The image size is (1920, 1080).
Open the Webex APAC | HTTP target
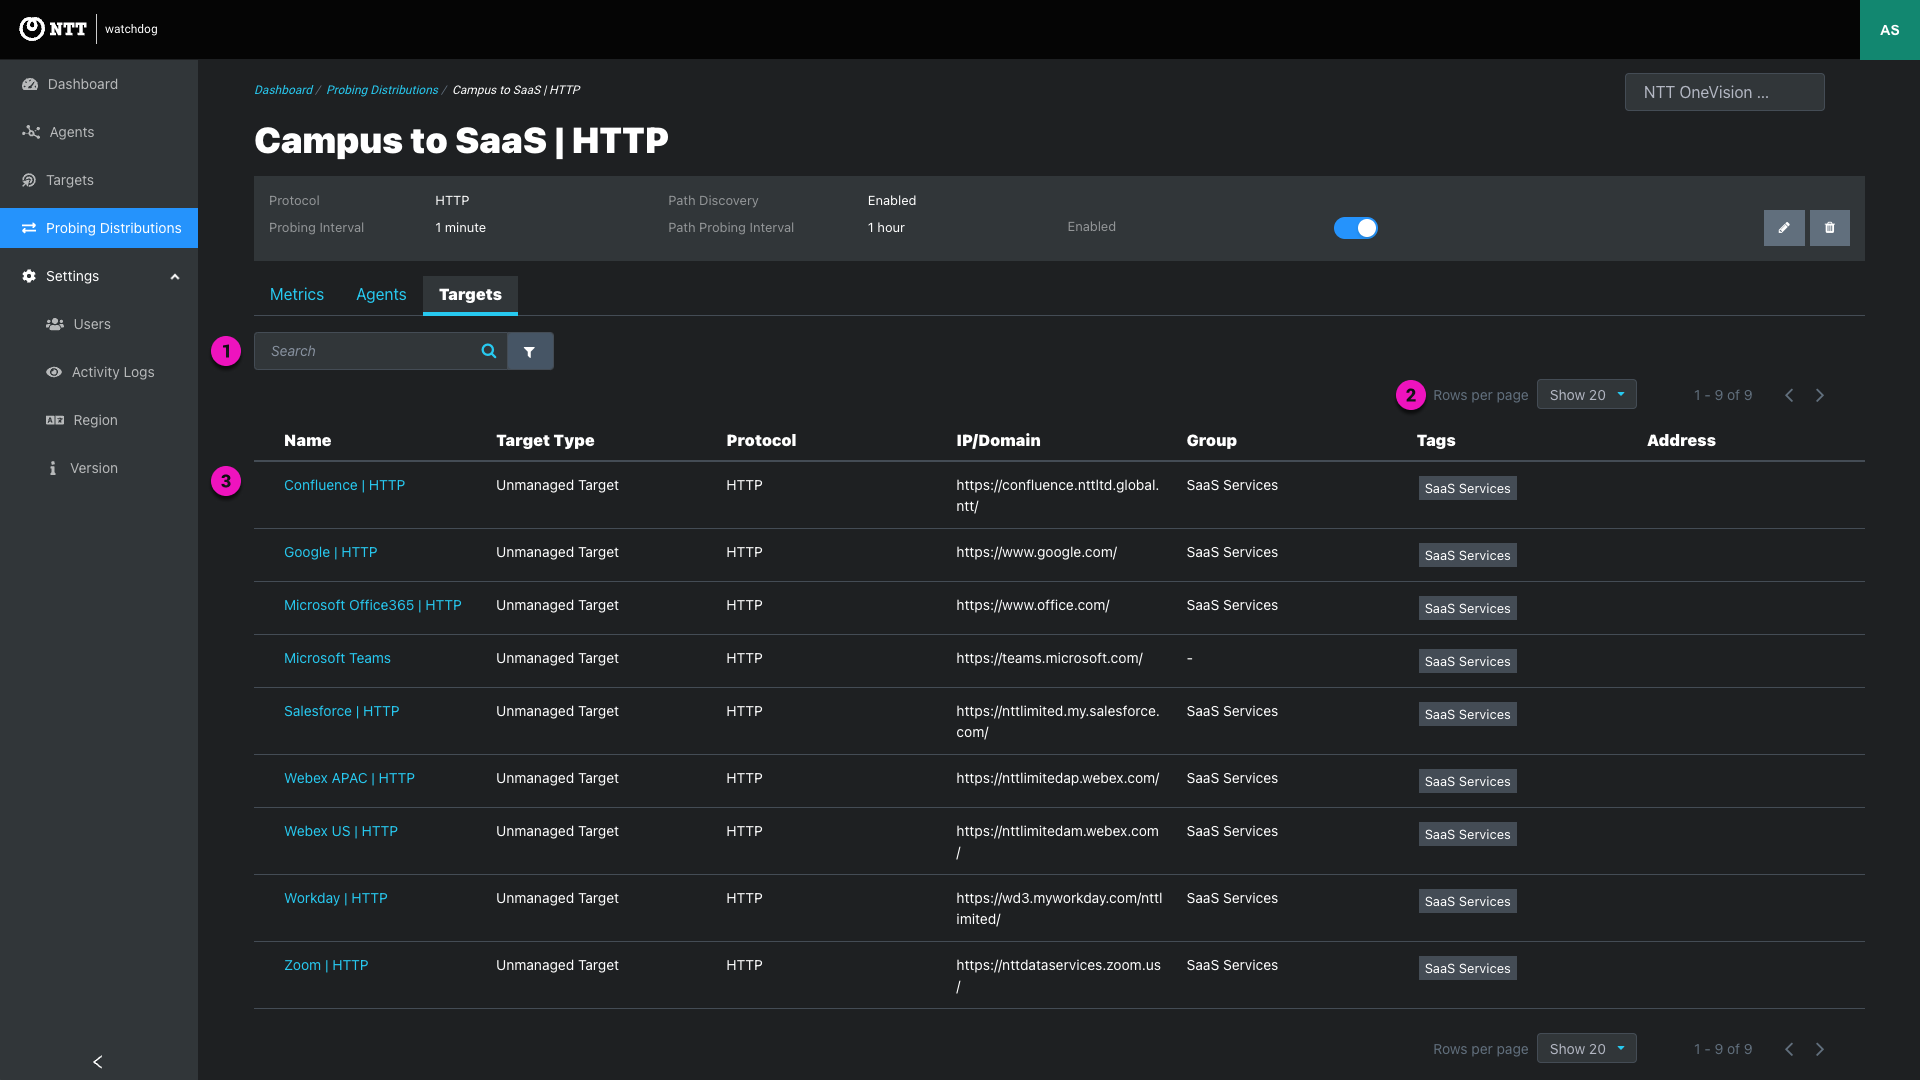349,778
